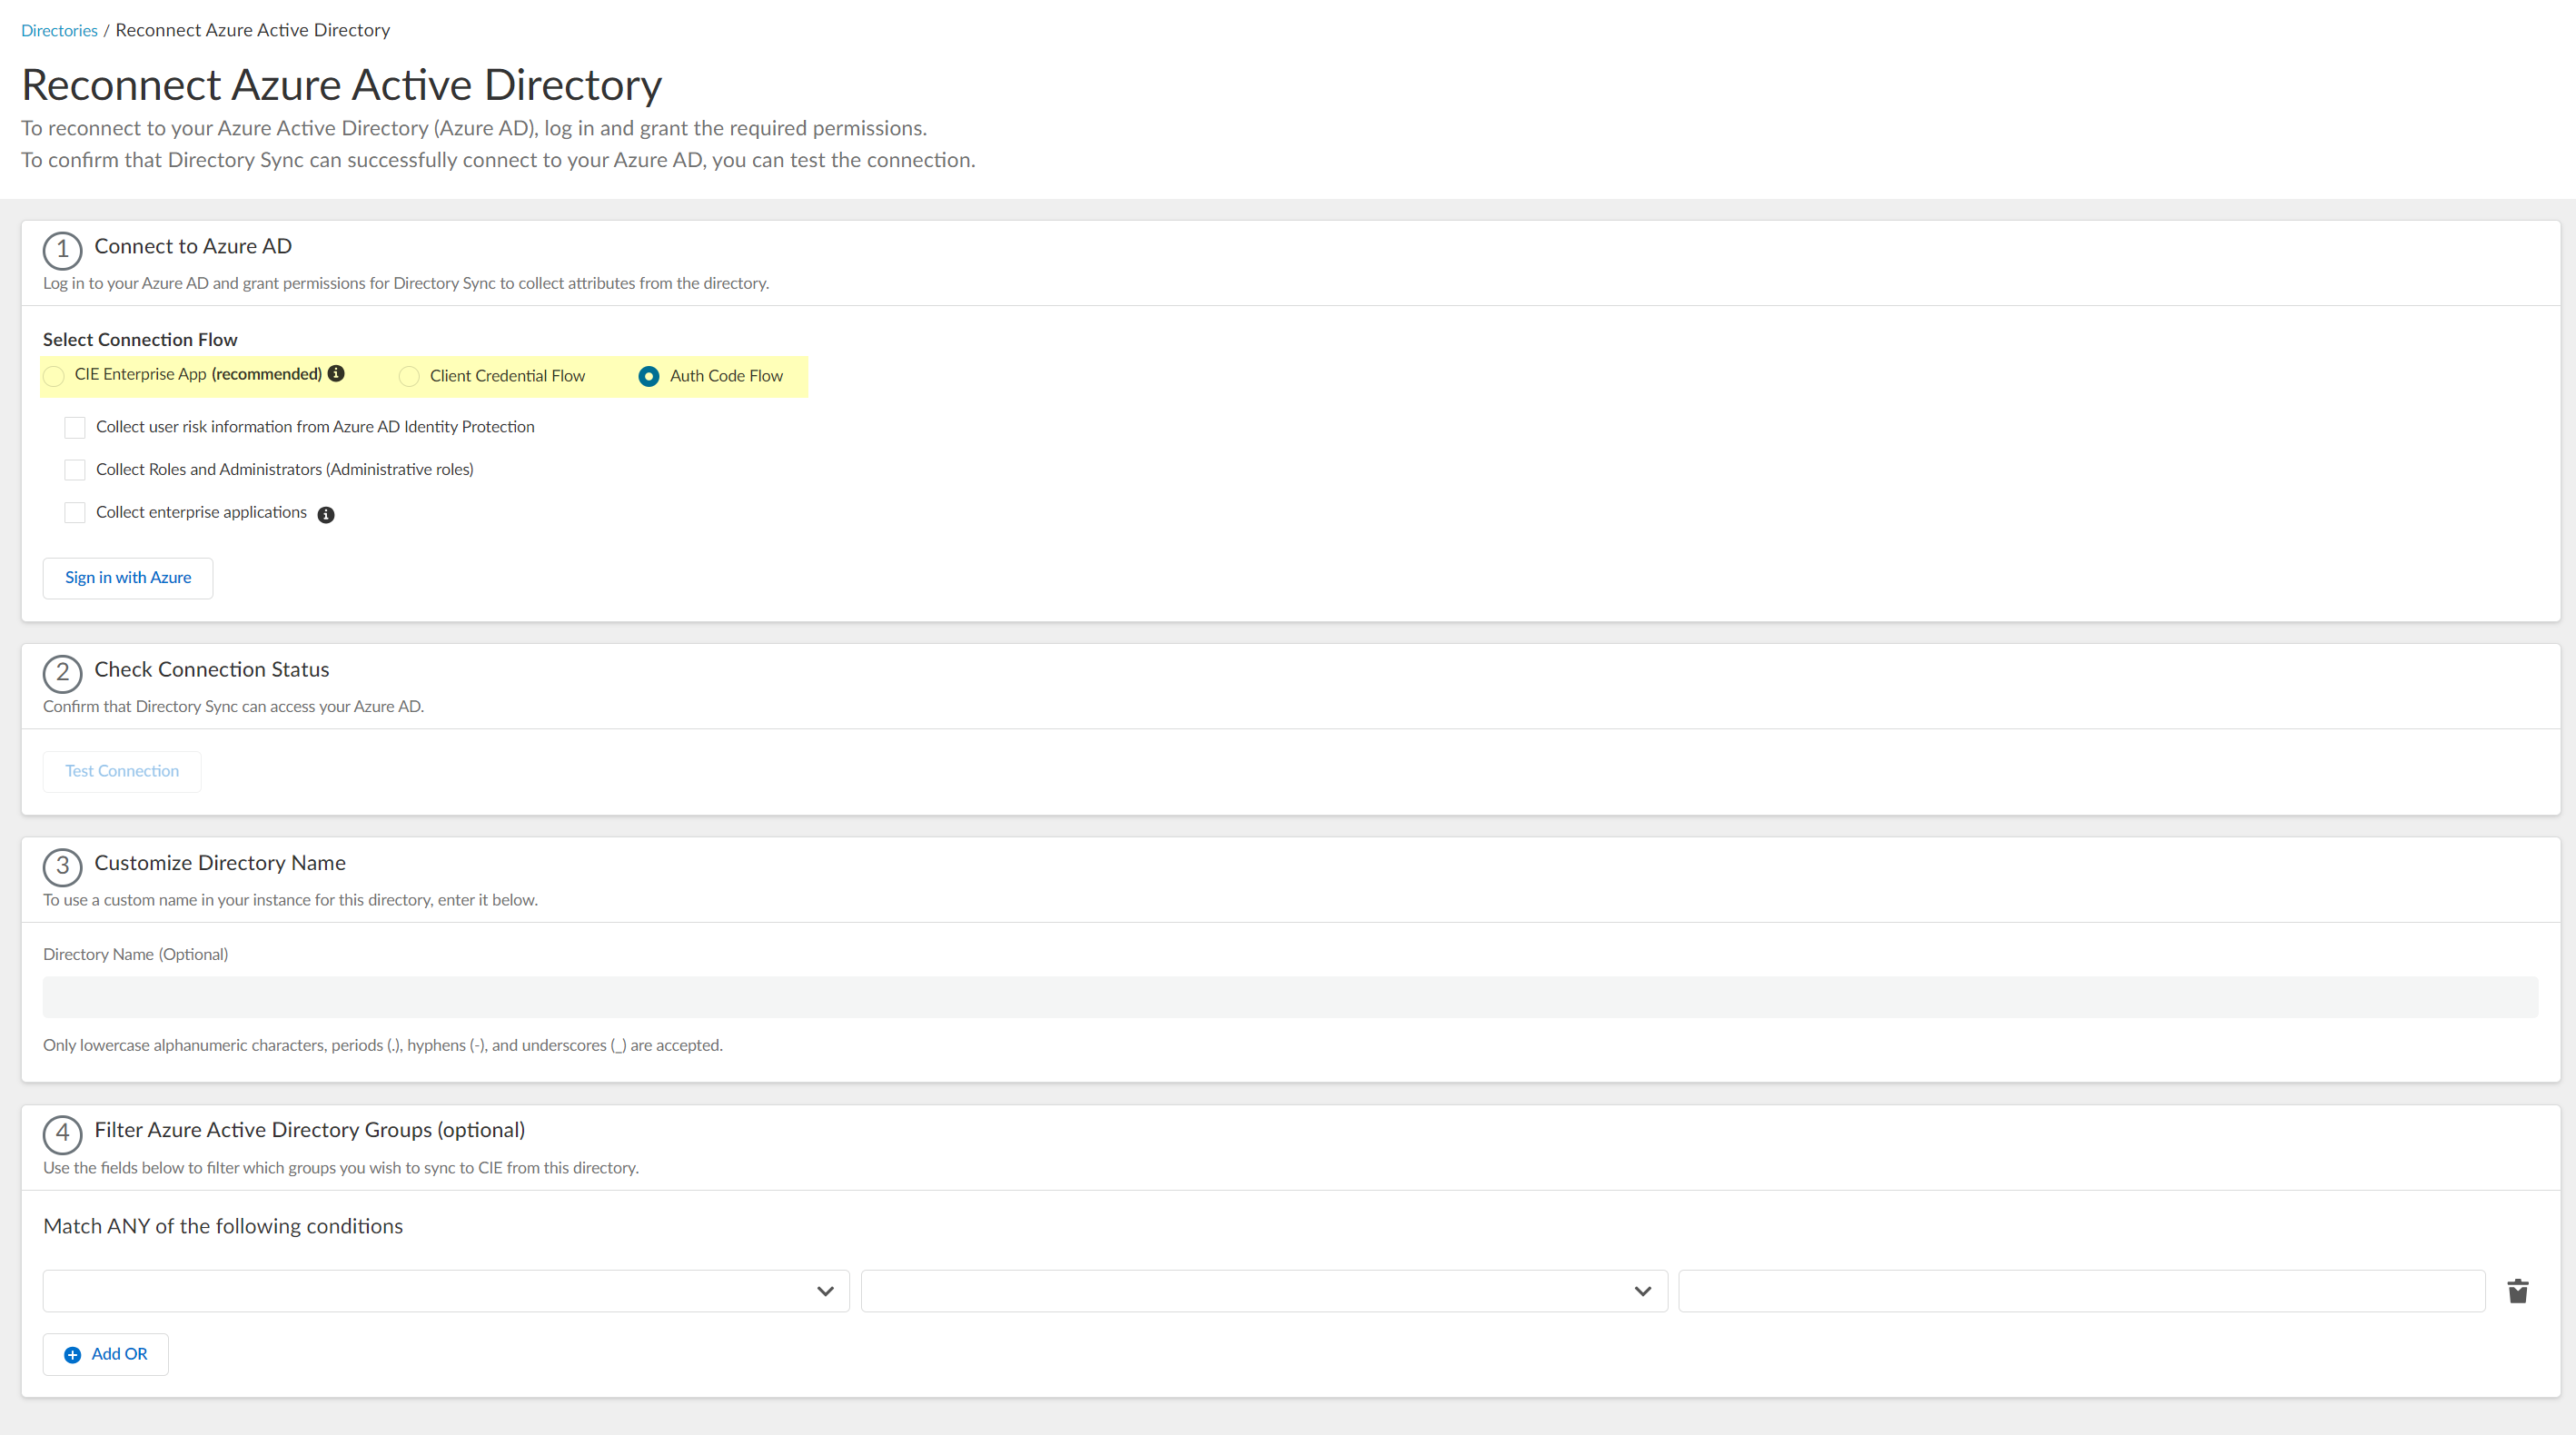Click info icon beside CIE Enterprise App
Screen dimensions: 2576x1435
[x=336, y=374]
